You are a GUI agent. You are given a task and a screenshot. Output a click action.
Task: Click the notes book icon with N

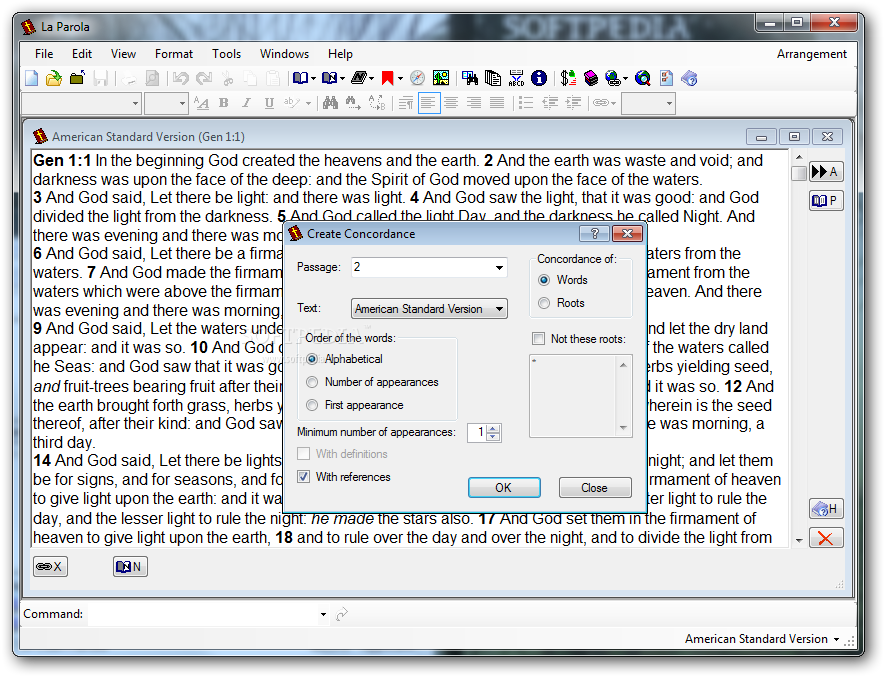click(x=329, y=78)
